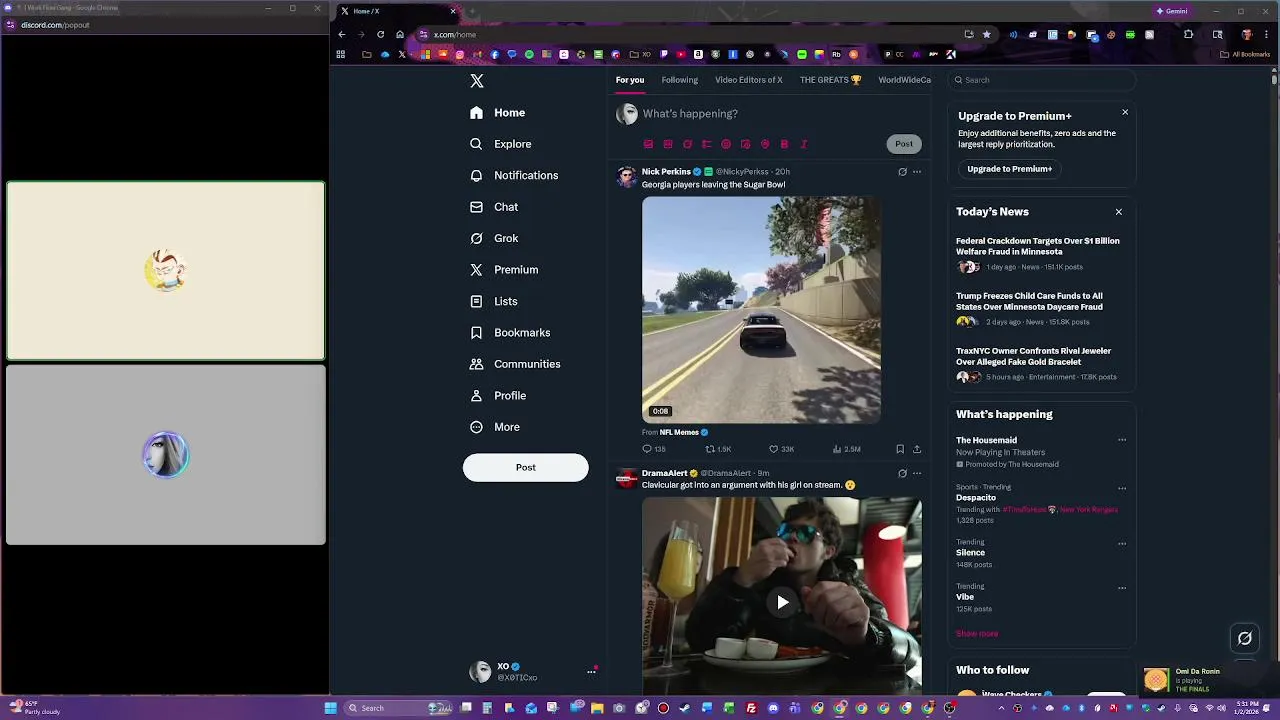Open the NFL Memes source link
The height and width of the screenshot is (720, 1280).
(679, 433)
